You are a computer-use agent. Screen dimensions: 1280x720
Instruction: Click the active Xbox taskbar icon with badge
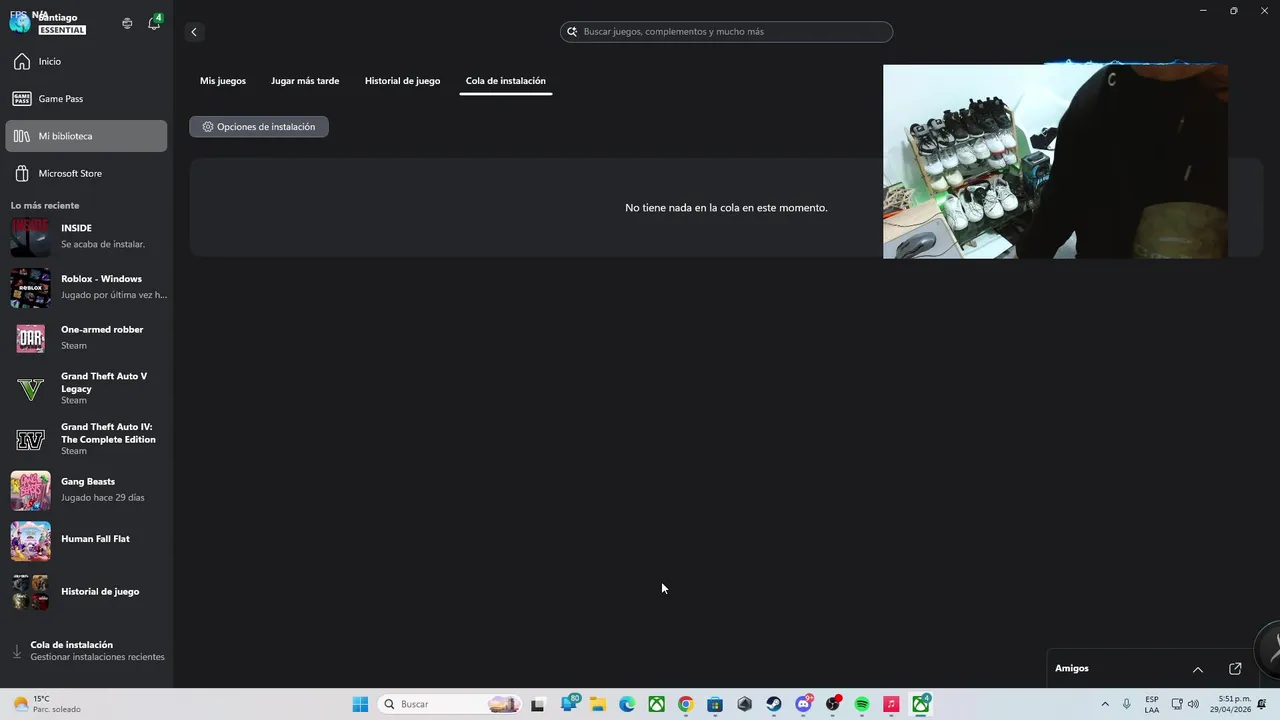coord(921,704)
